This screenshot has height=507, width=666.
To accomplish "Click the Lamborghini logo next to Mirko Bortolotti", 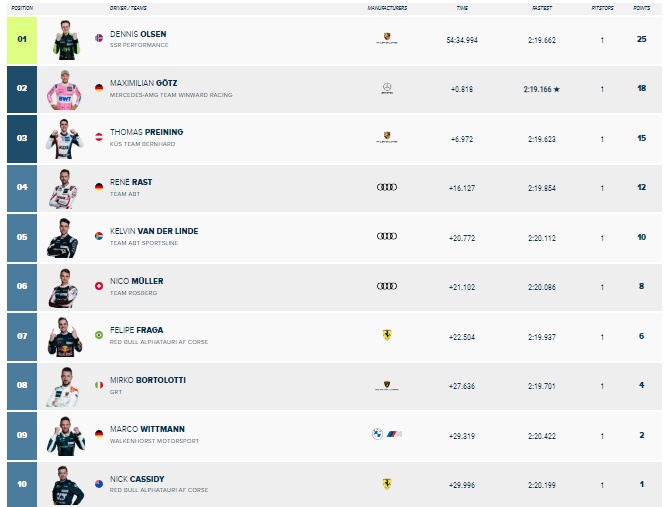I will (x=387, y=385).
